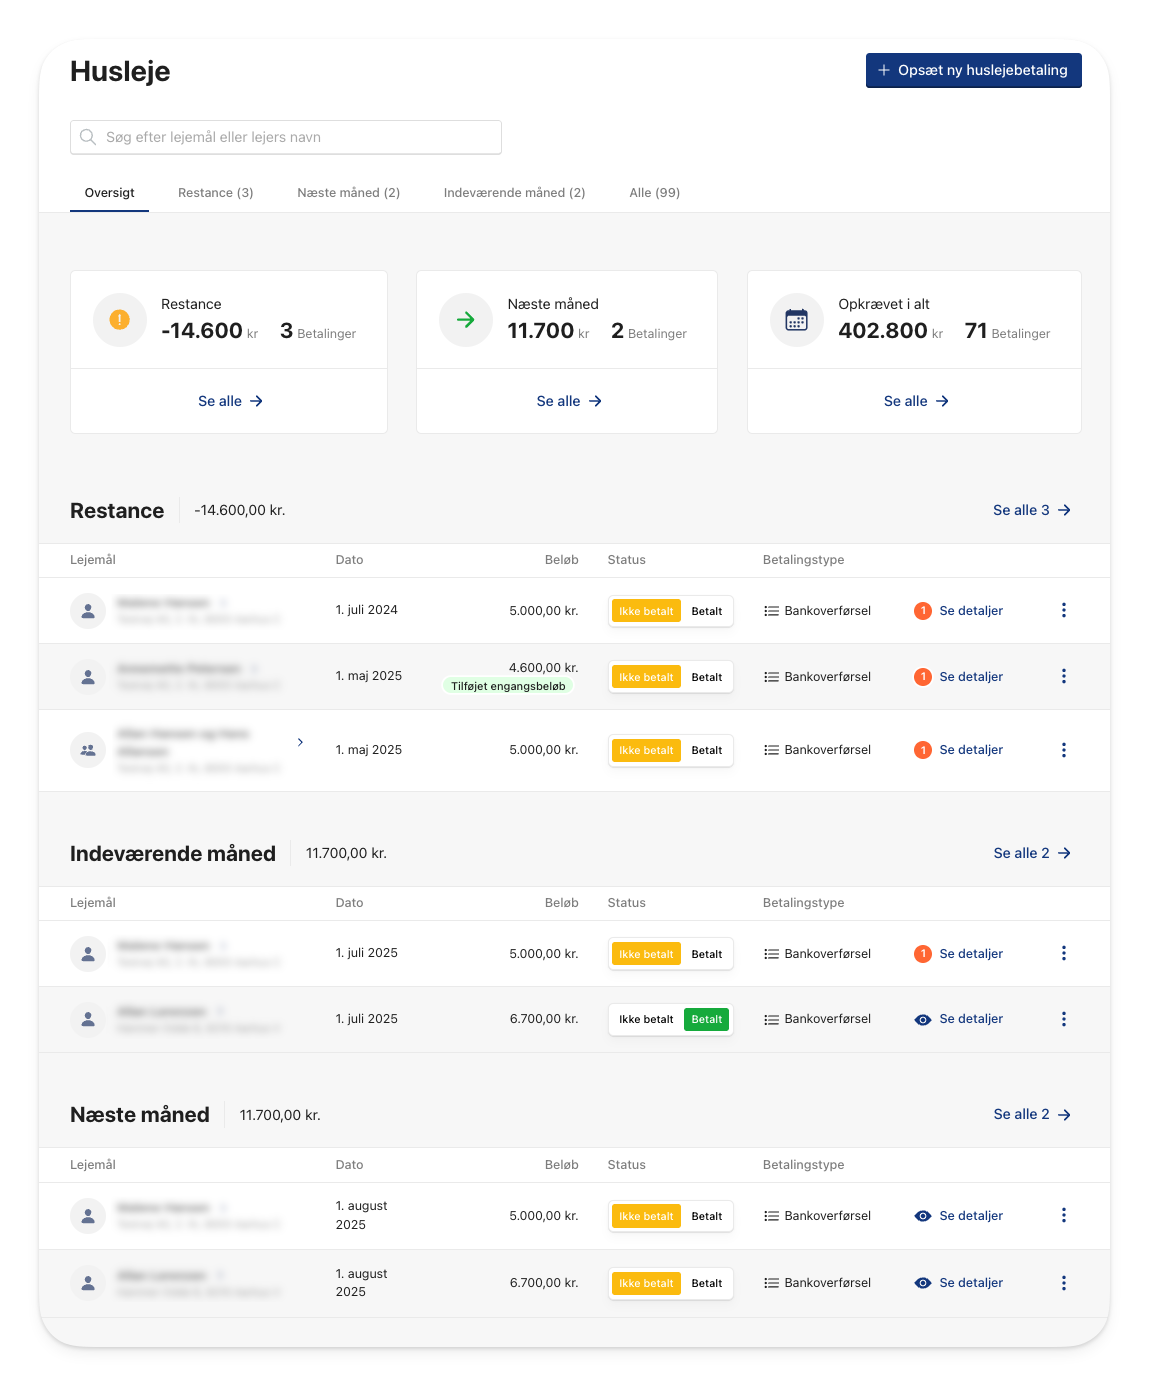Click the tenant avatar in the august 5.000,00 kr. row
This screenshot has height=1386, width=1149.
[88, 1216]
